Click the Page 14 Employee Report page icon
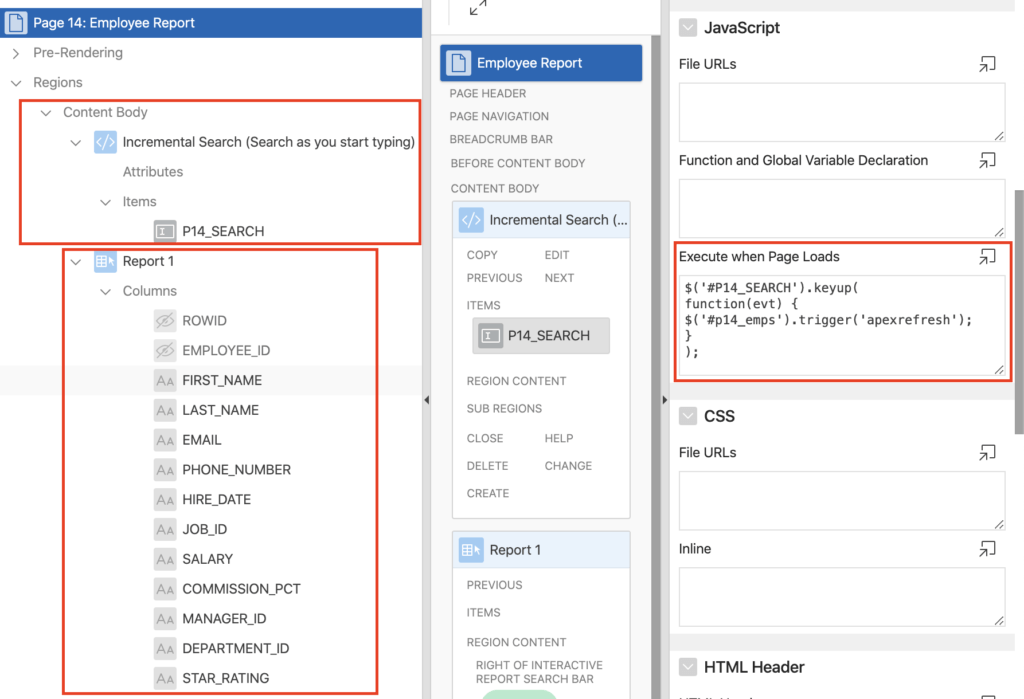 16,22
